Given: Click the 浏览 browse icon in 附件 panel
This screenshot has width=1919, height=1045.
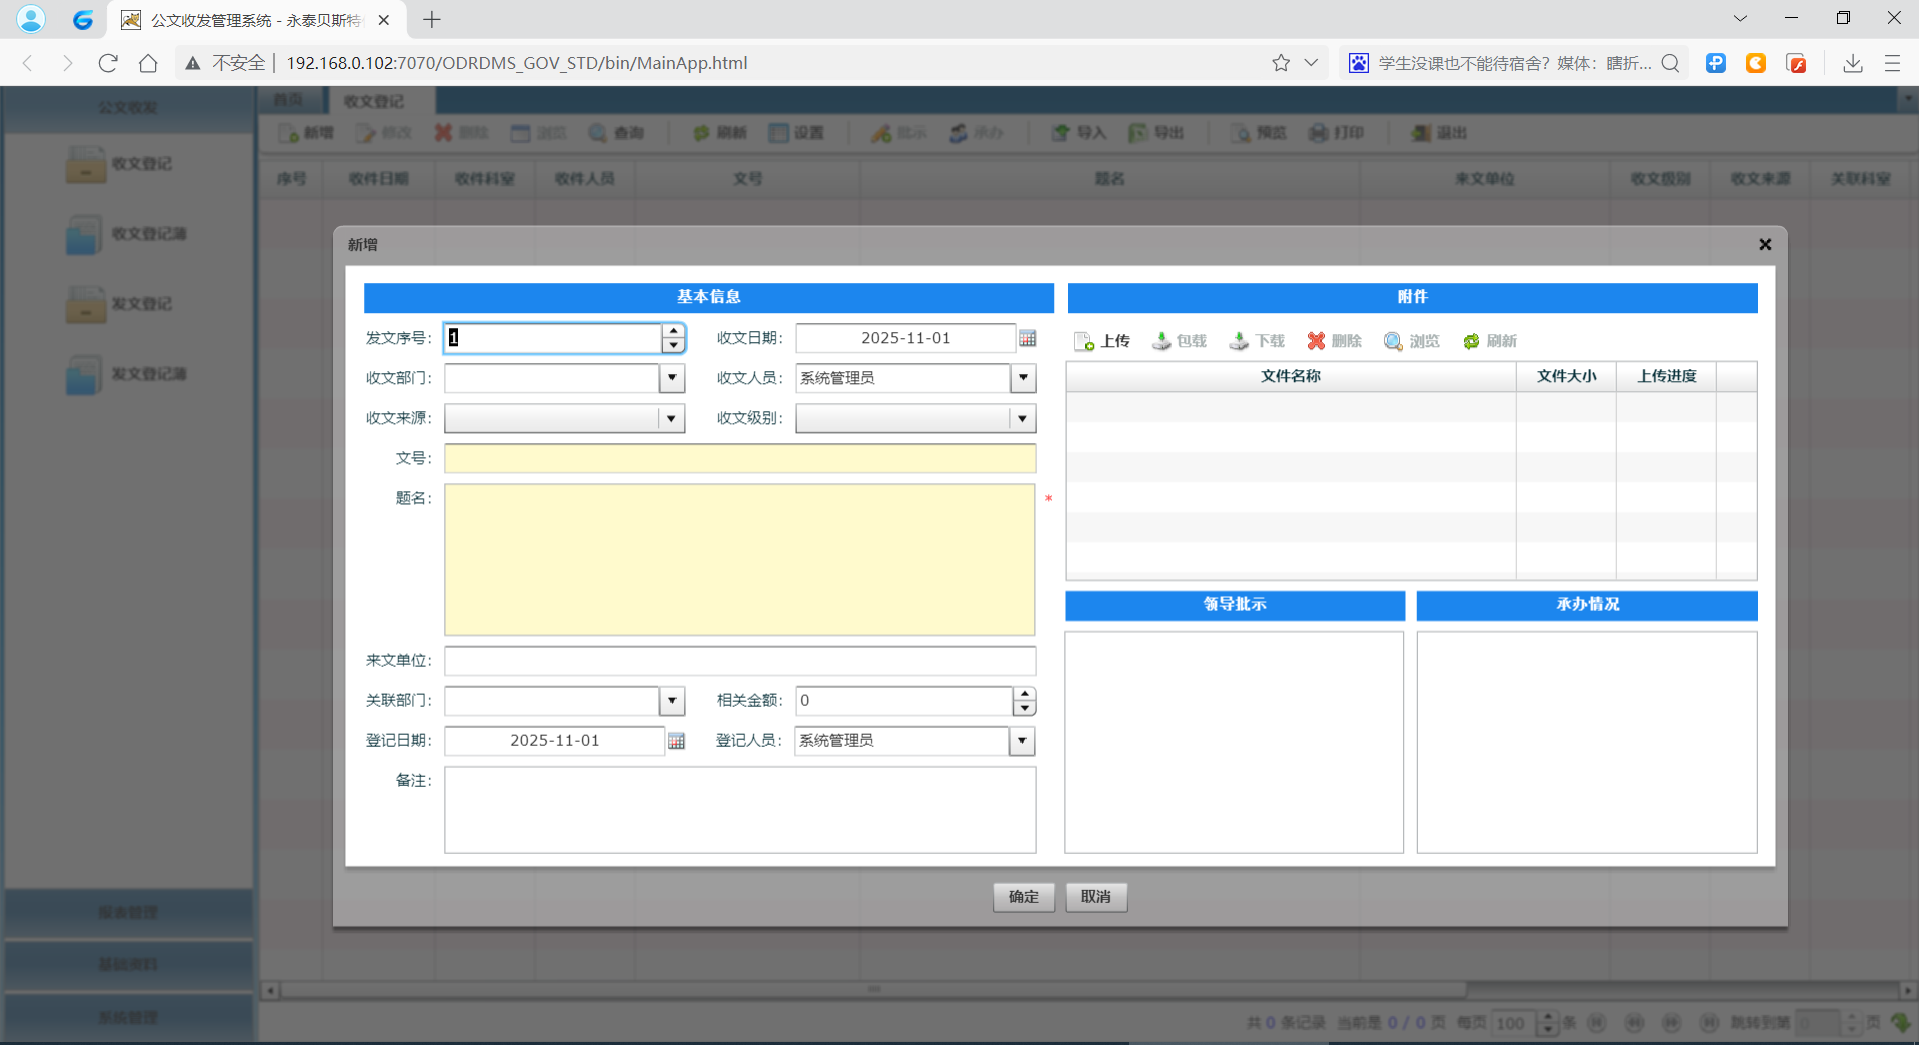Looking at the screenshot, I should point(1411,341).
